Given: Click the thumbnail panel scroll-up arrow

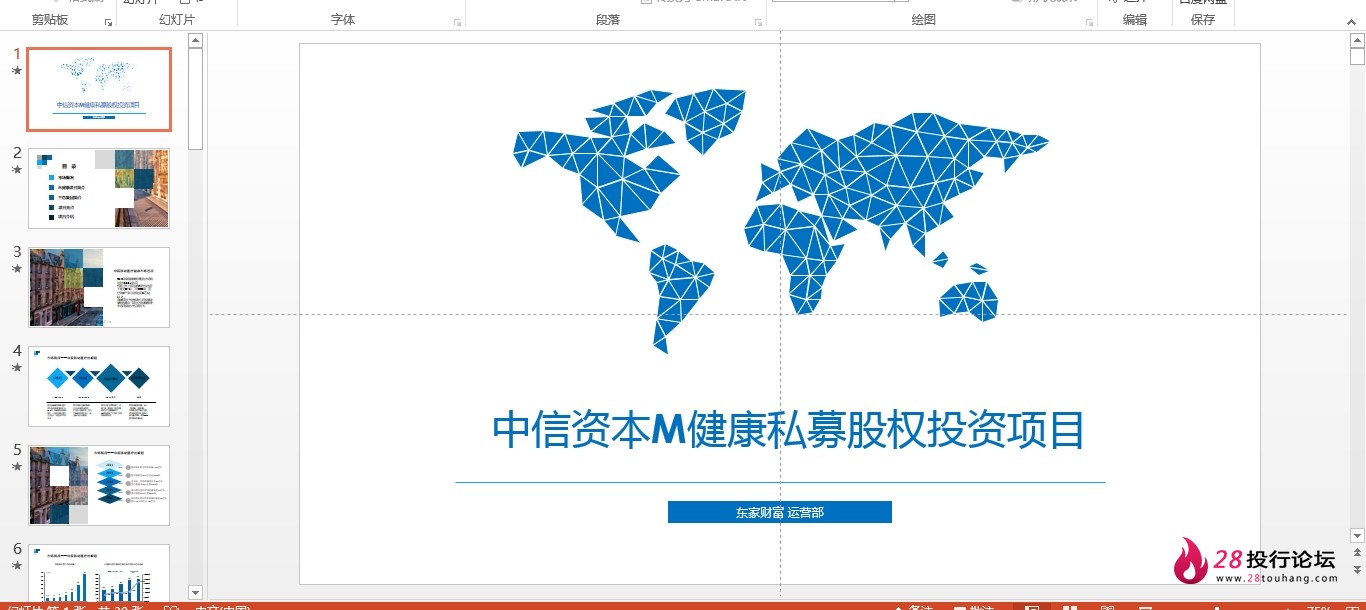Looking at the screenshot, I should point(195,41).
